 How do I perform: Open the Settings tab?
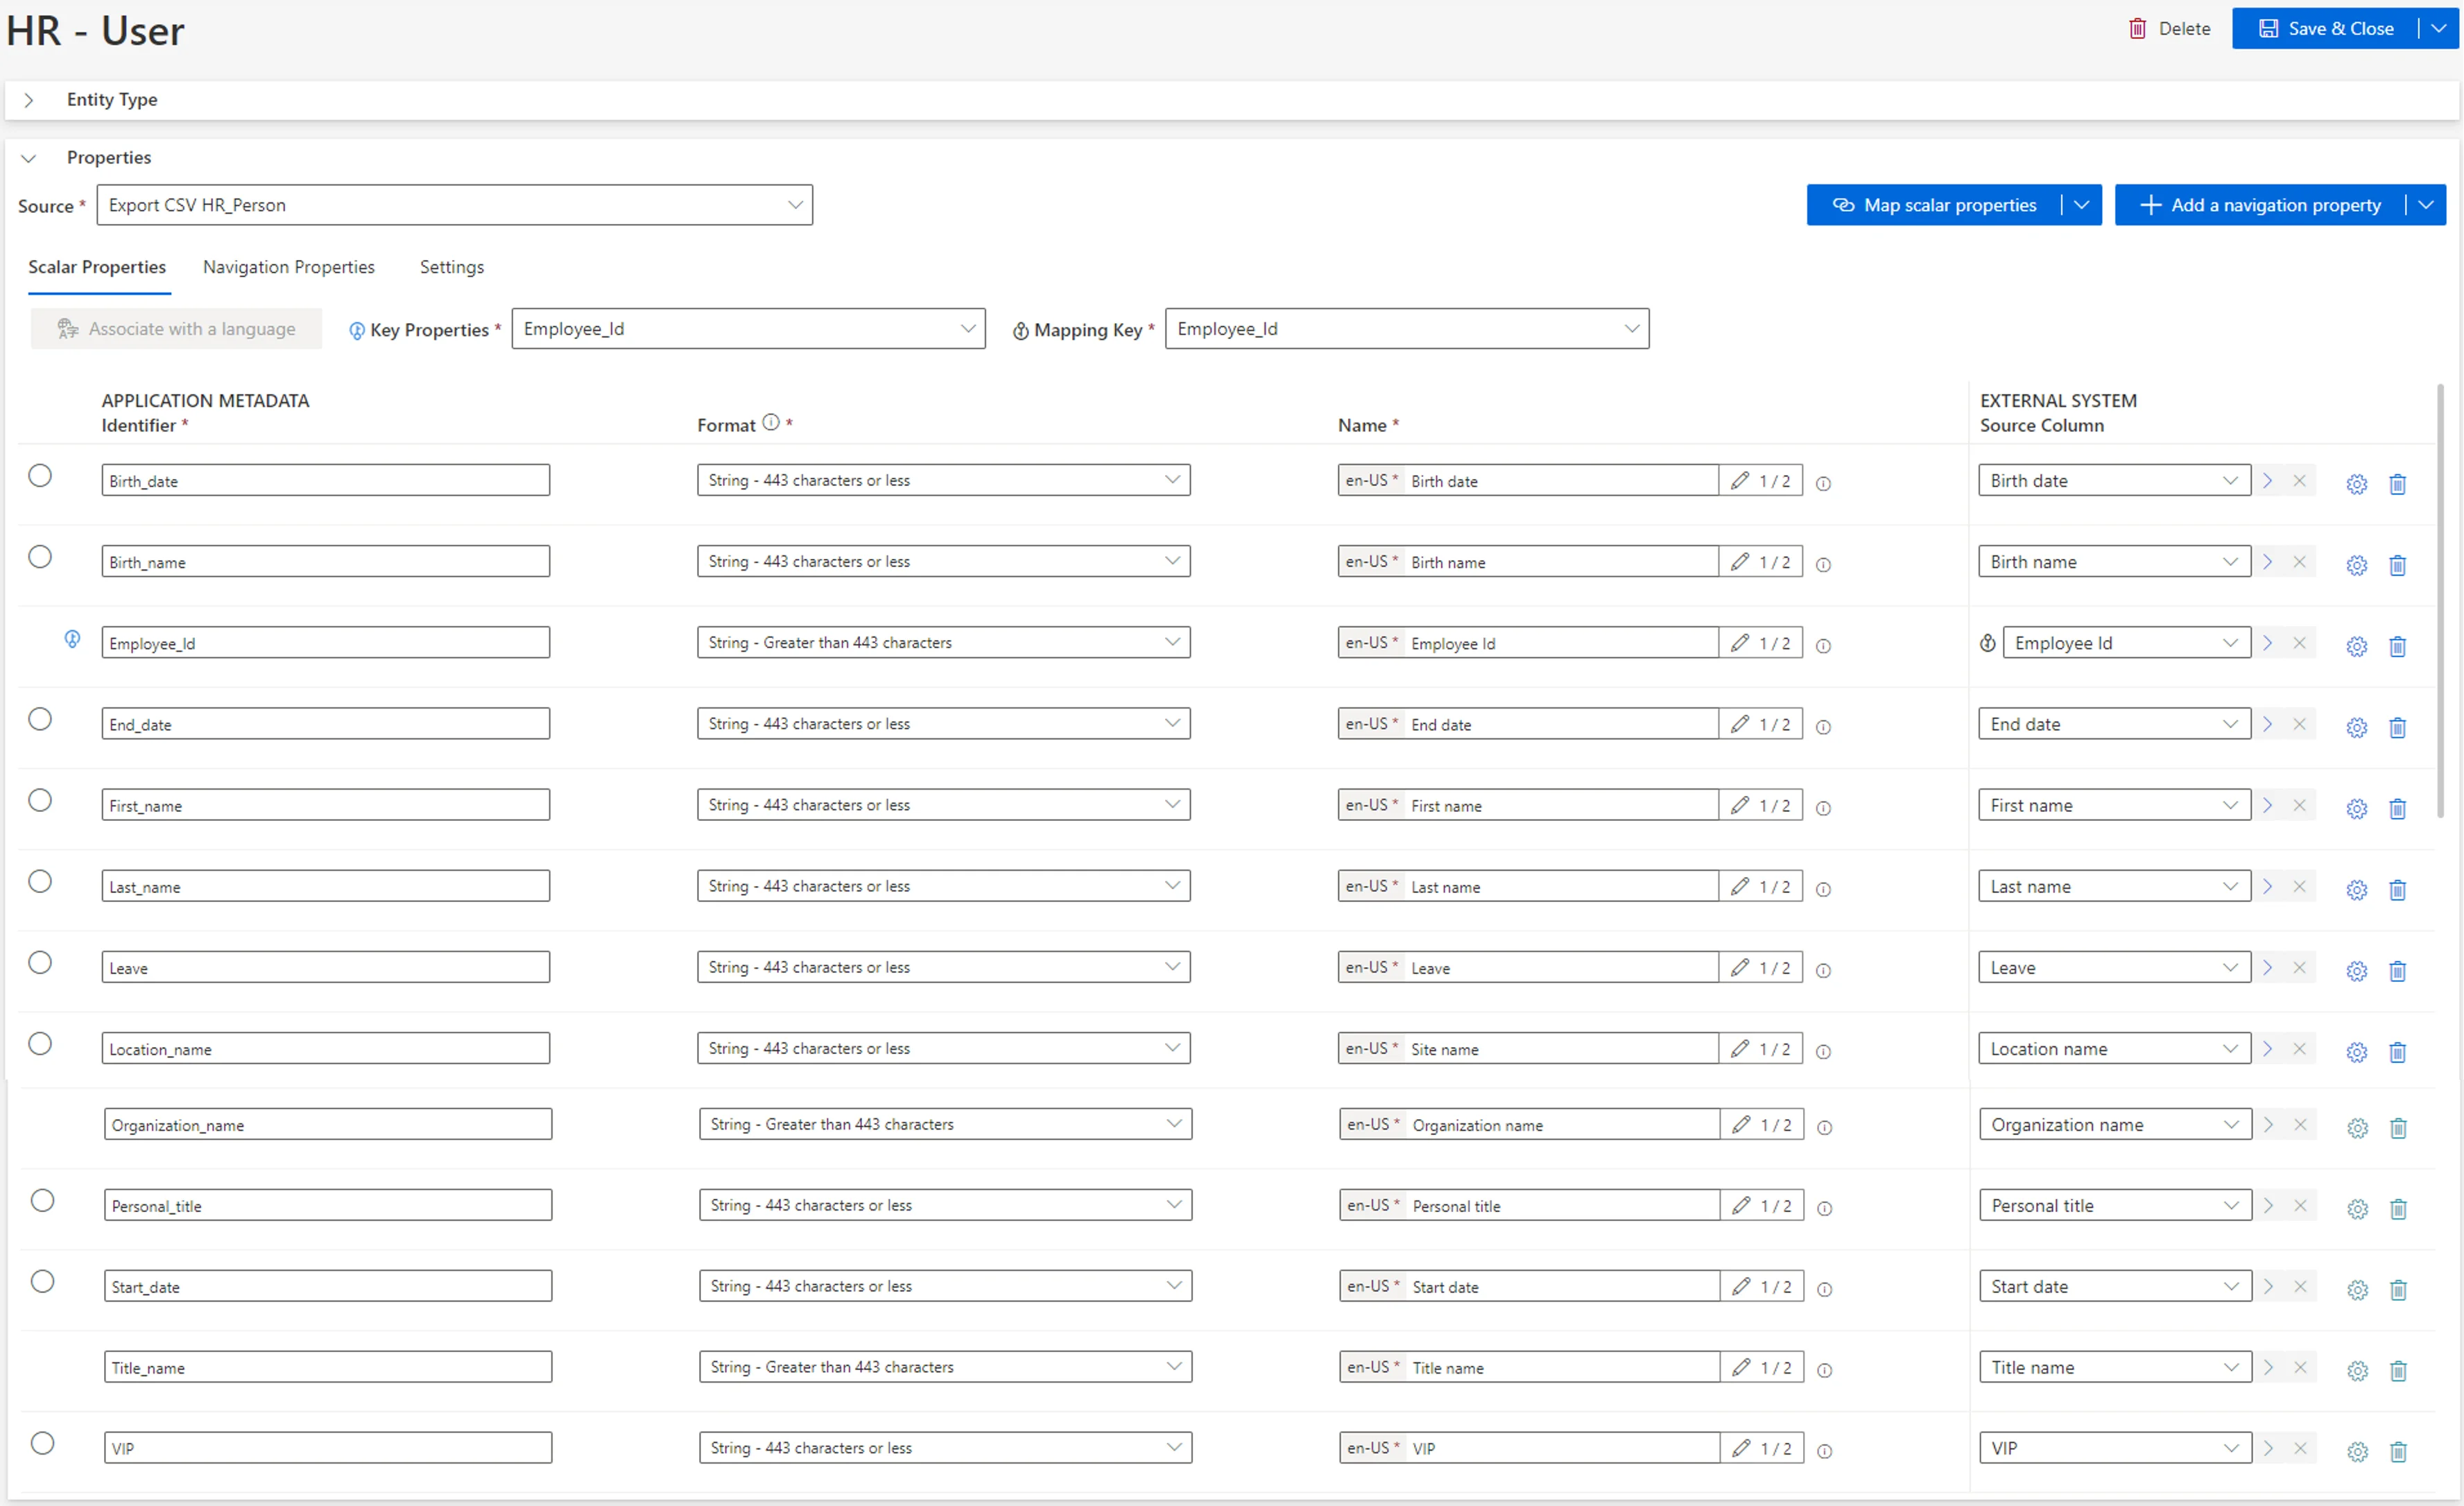452,267
